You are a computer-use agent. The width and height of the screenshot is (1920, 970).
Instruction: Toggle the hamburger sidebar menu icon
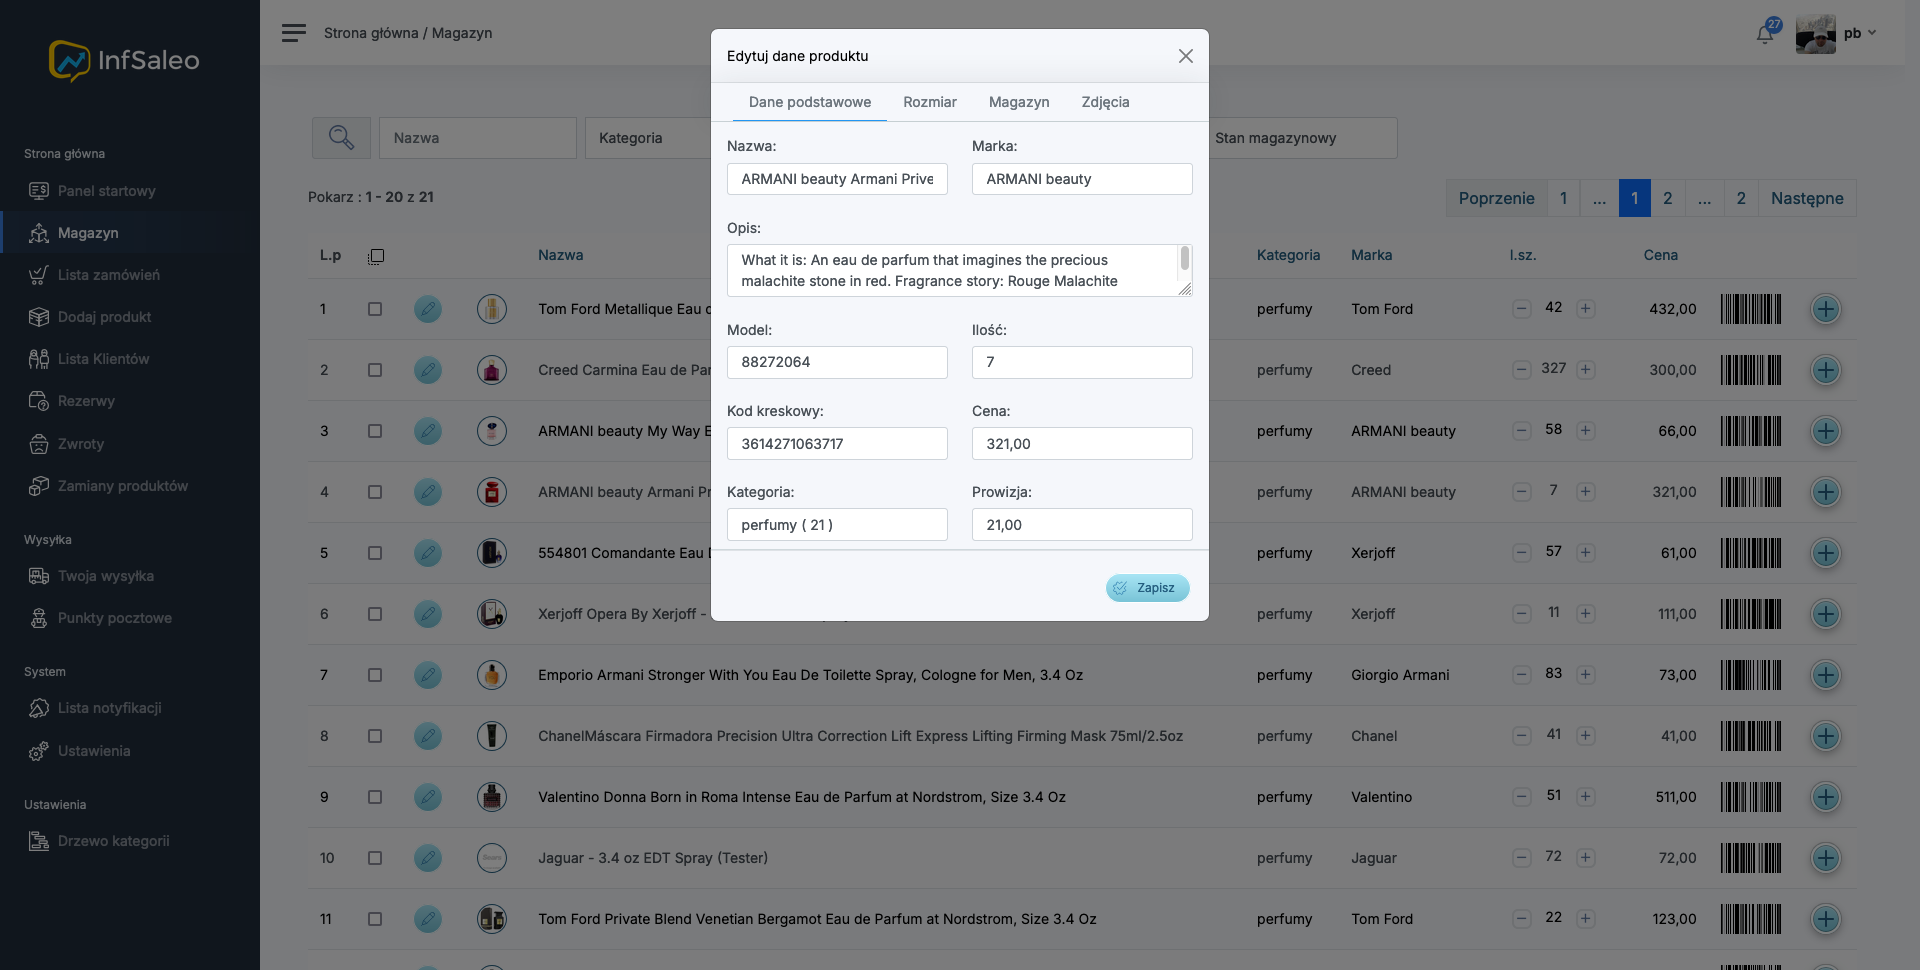293,33
